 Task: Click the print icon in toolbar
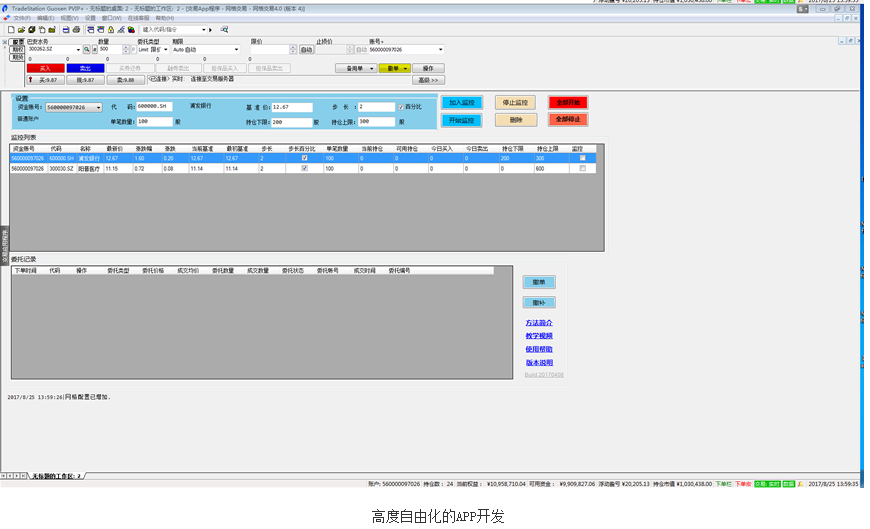click(x=77, y=30)
